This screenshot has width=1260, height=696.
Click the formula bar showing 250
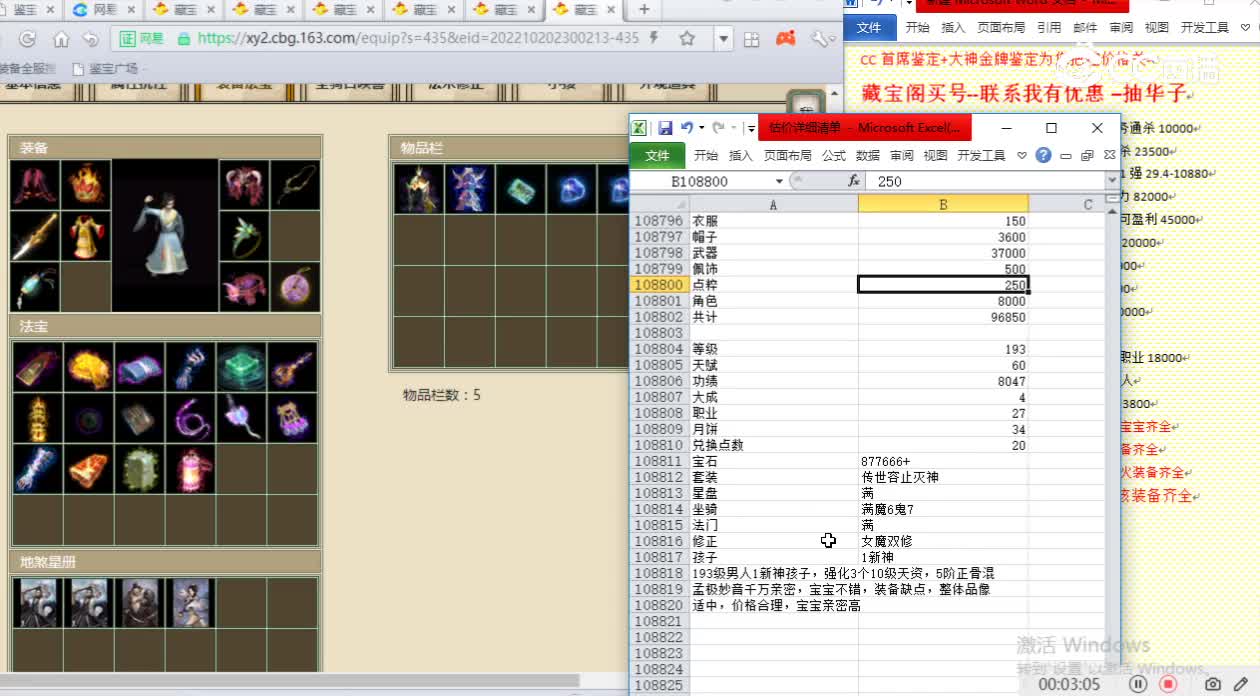pyautogui.click(x=985, y=181)
